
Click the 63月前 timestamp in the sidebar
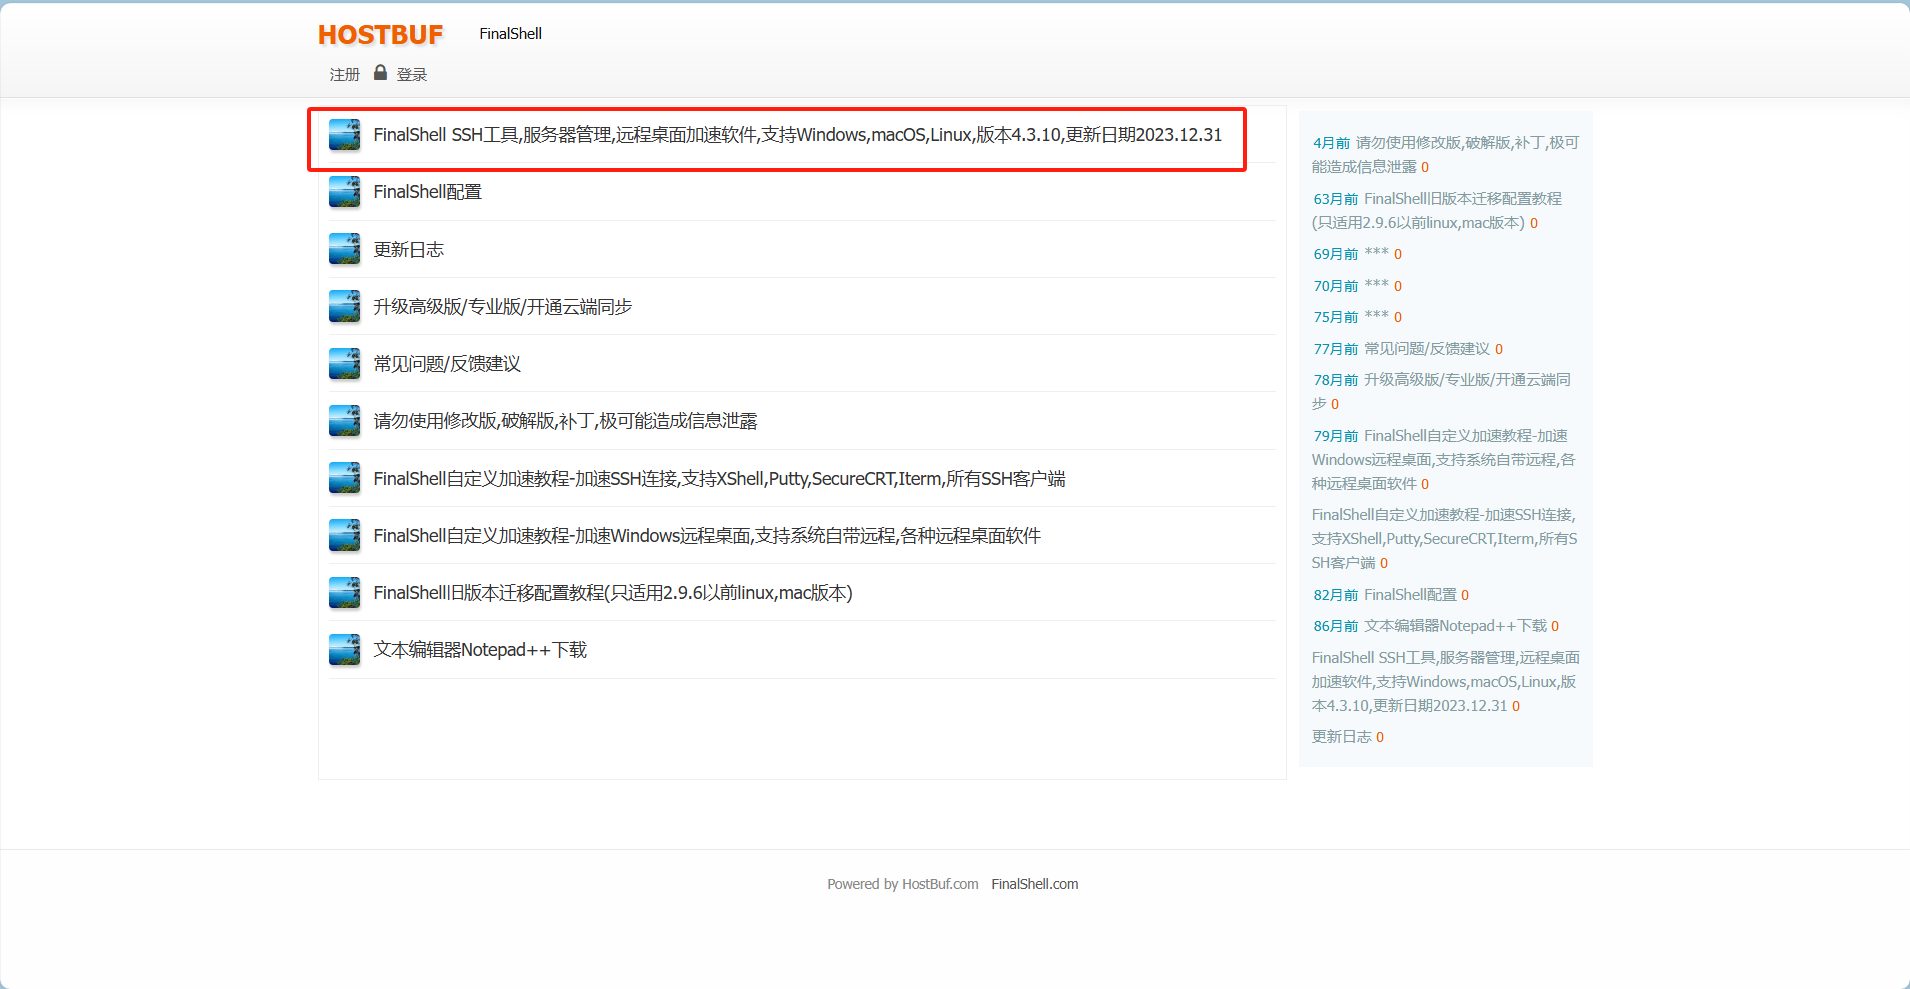pos(1336,199)
